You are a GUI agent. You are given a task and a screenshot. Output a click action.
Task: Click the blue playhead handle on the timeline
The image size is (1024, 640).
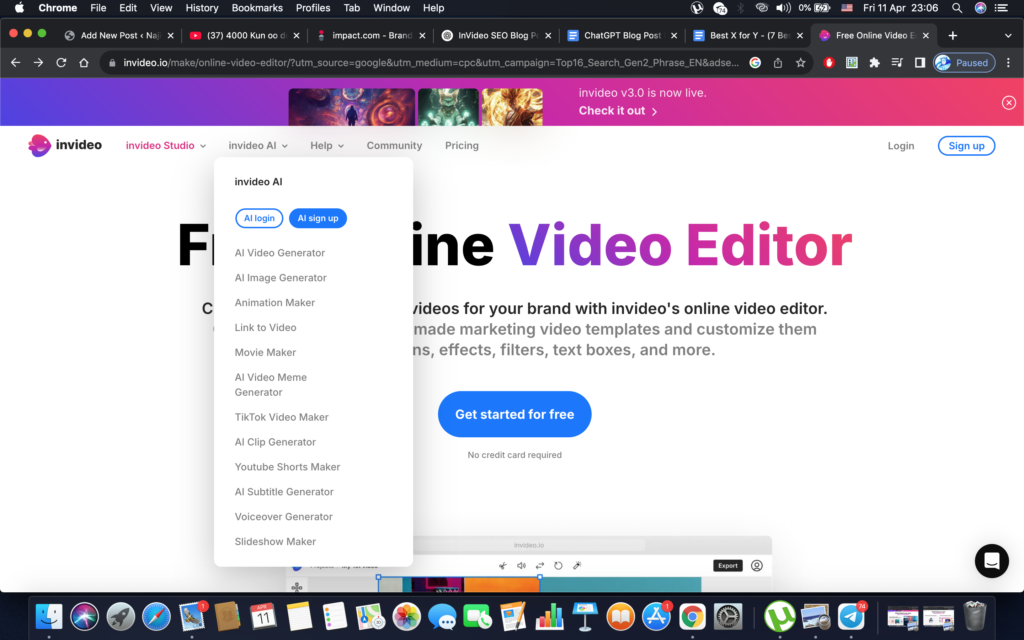540,577
